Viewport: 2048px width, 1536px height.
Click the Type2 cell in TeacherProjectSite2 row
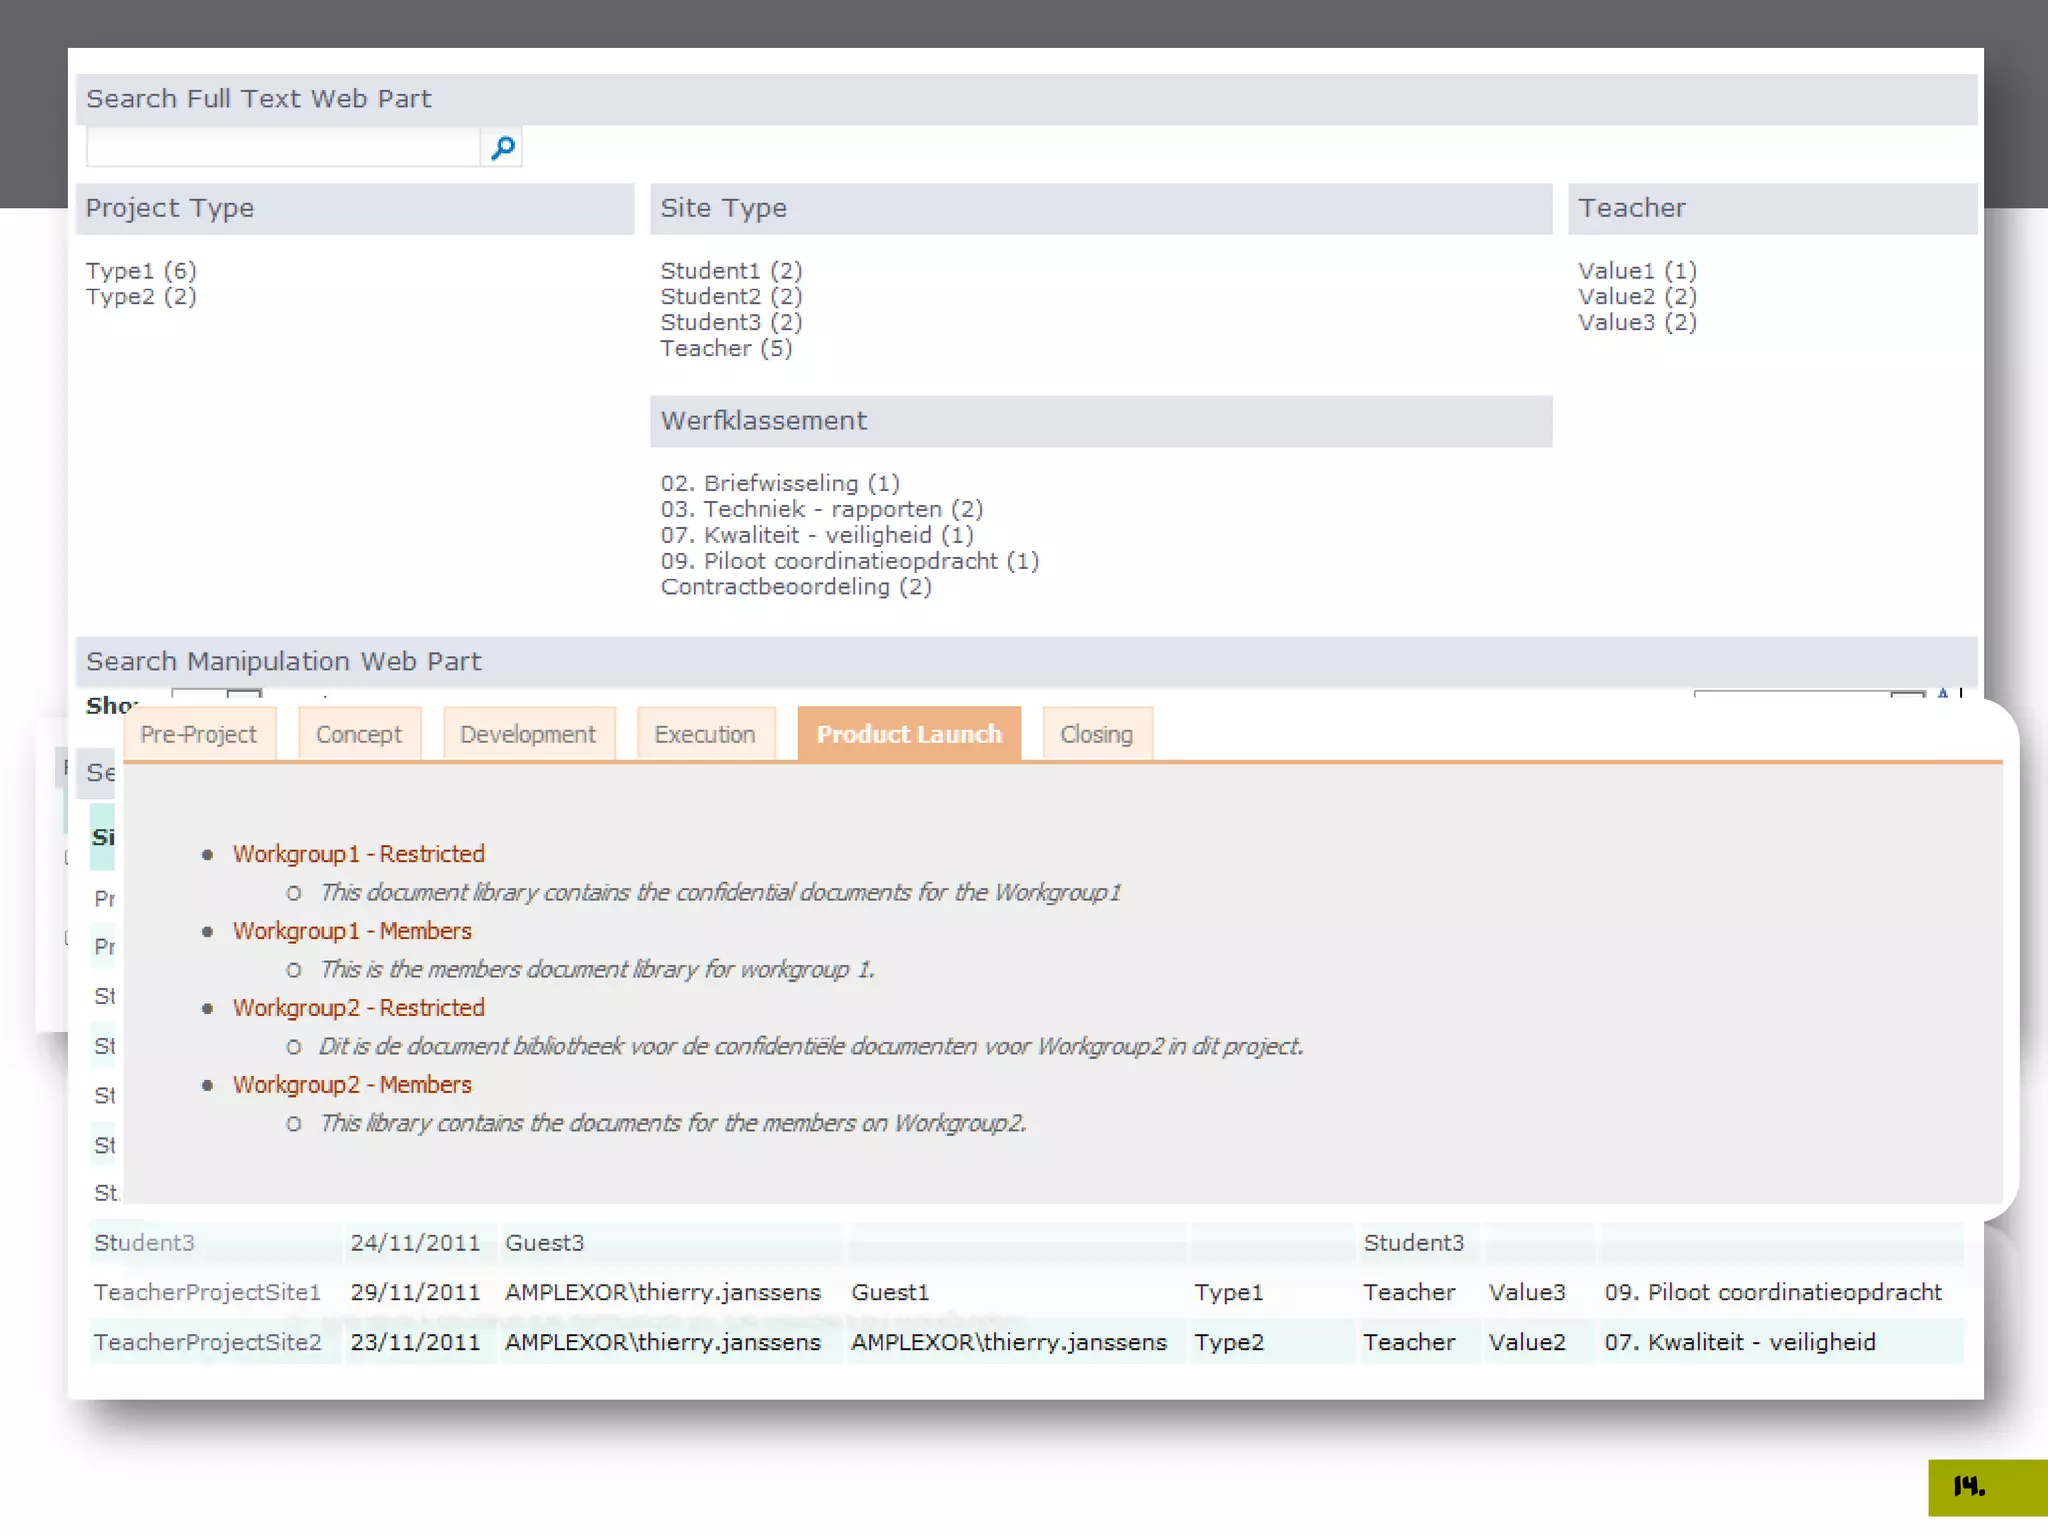1228,1343
